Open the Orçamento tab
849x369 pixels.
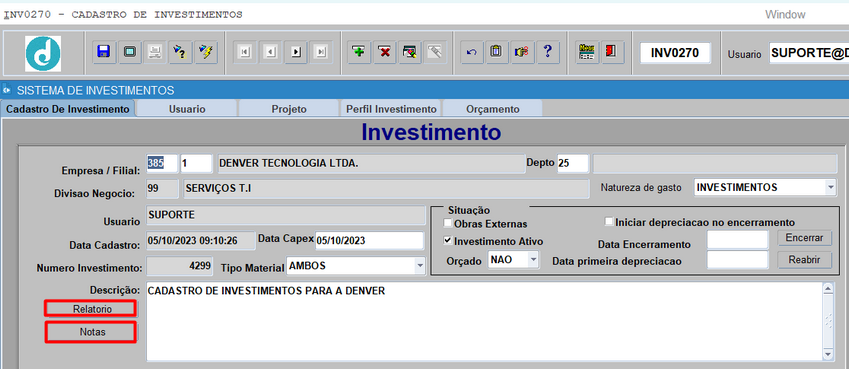point(493,109)
